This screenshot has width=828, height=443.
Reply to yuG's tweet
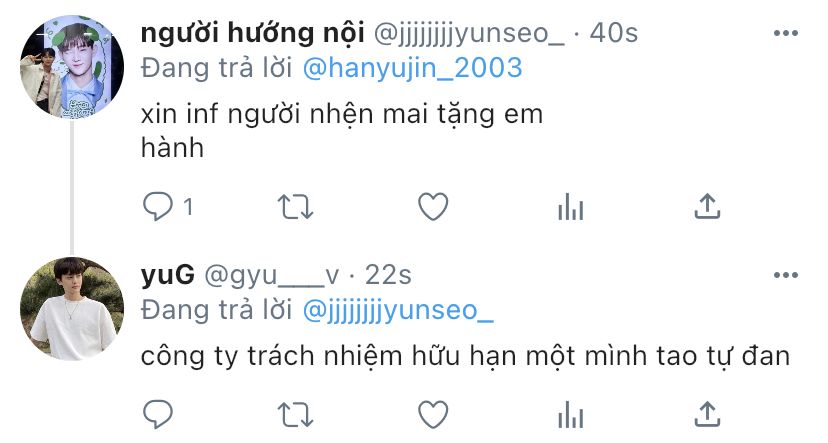click(x=158, y=414)
